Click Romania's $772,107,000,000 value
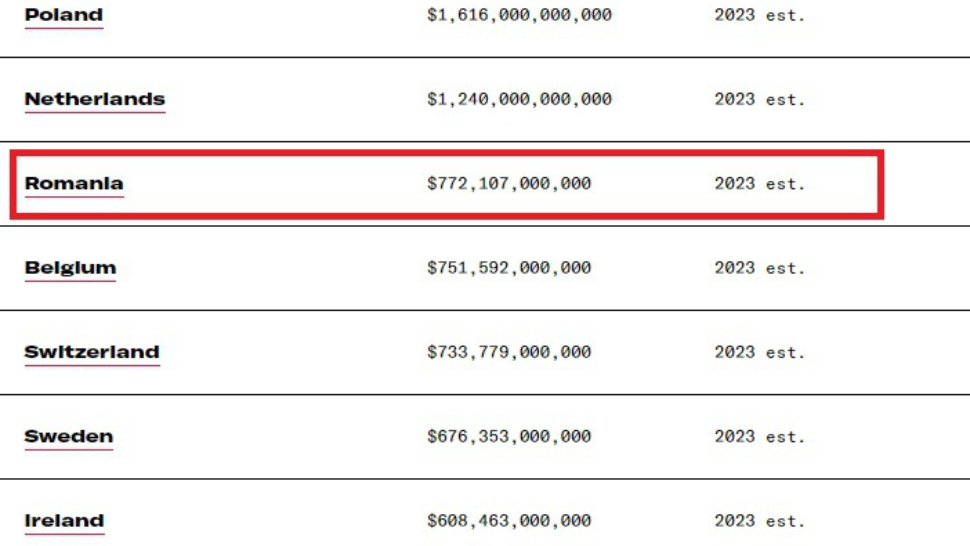Viewport: 970px width, 546px height. (x=509, y=183)
